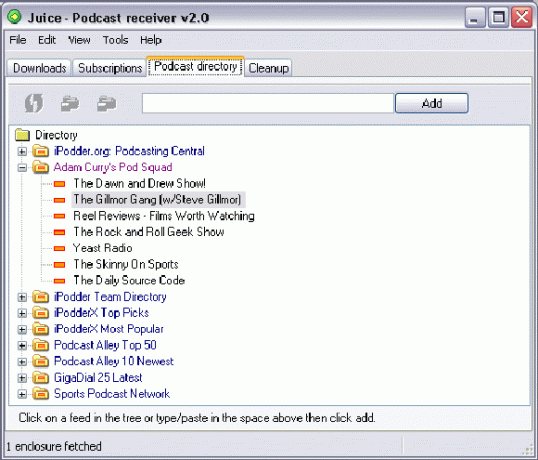Select Reel Reviews - Films Worth Watching
This screenshot has width=538, height=460.
pyautogui.click(x=164, y=216)
